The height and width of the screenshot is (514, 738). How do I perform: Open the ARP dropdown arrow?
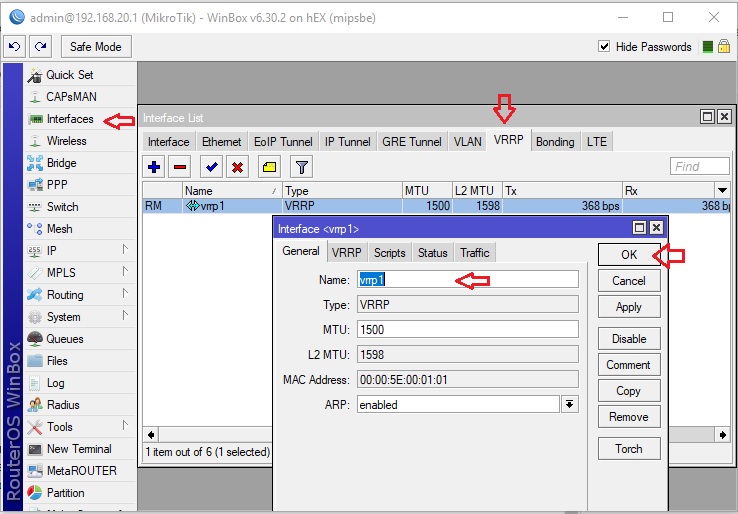coord(570,404)
